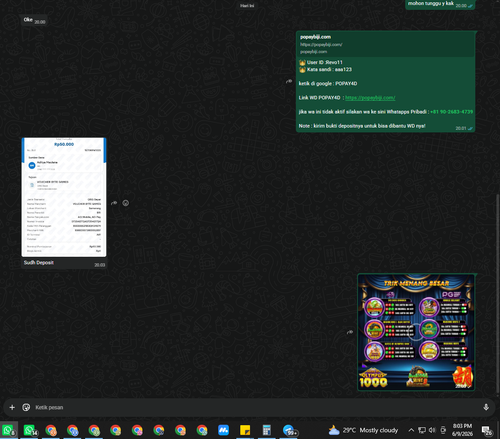500x439 pixels.
Task: Open the volume tray icon
Action: (432, 430)
